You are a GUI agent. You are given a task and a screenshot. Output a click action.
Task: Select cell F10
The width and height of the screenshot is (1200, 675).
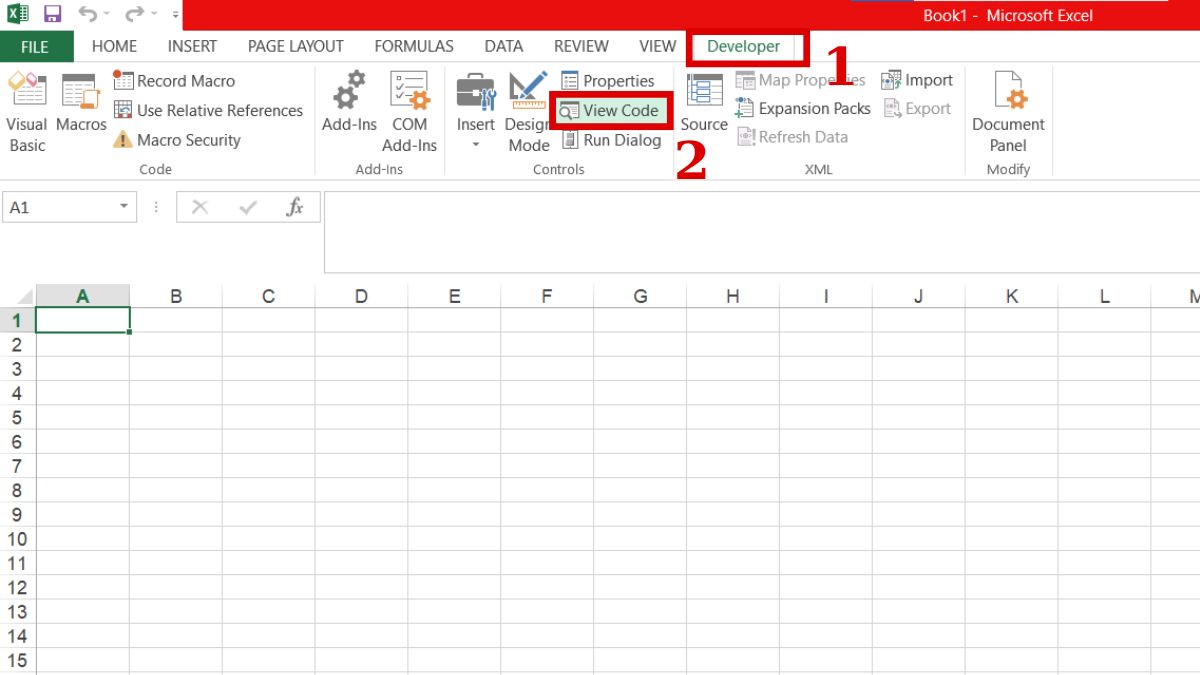(547, 539)
